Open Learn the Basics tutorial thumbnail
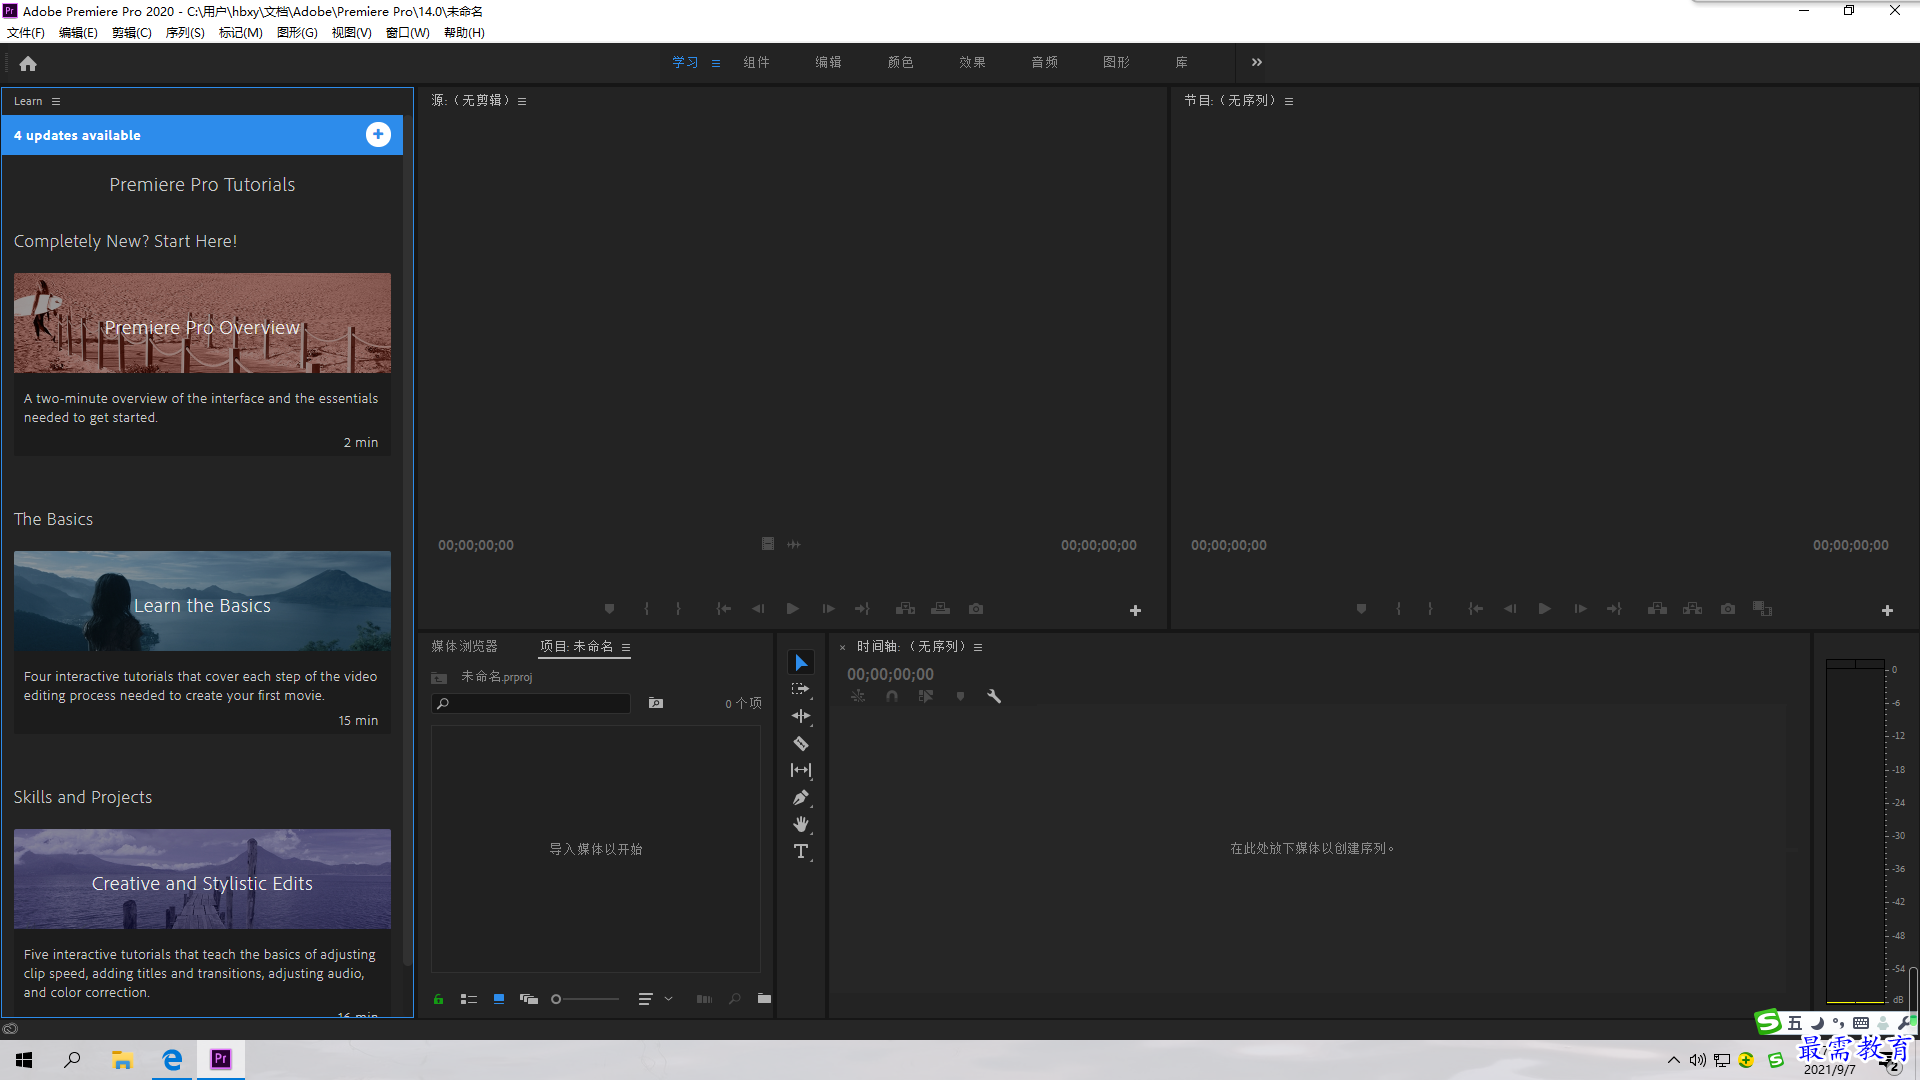1920x1080 pixels. 202,601
